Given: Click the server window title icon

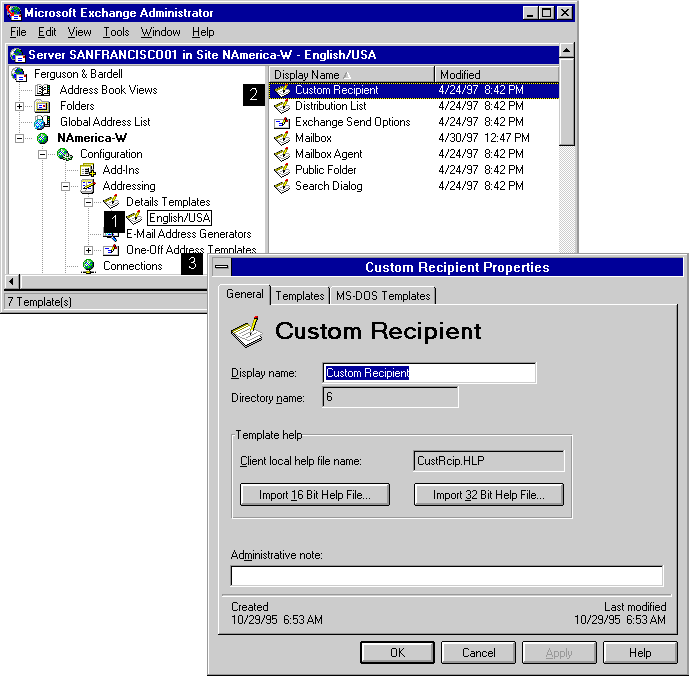Looking at the screenshot, I should pos(18,55).
